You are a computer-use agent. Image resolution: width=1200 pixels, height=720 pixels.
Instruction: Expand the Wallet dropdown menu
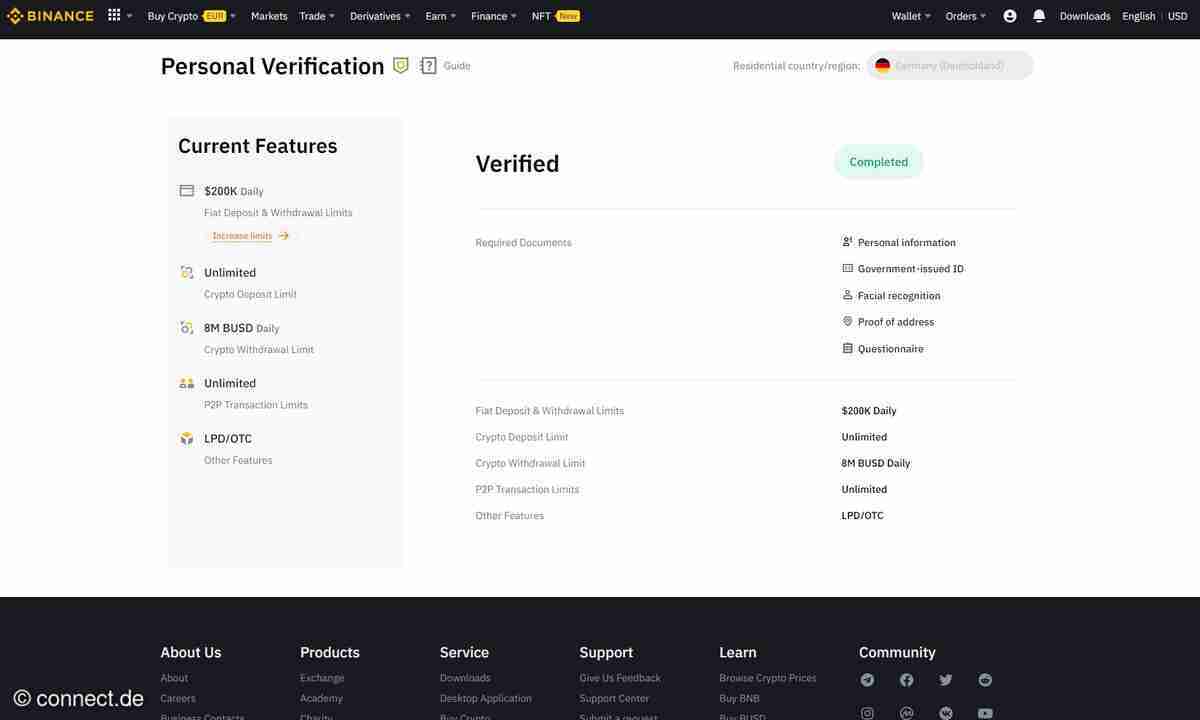tap(910, 16)
